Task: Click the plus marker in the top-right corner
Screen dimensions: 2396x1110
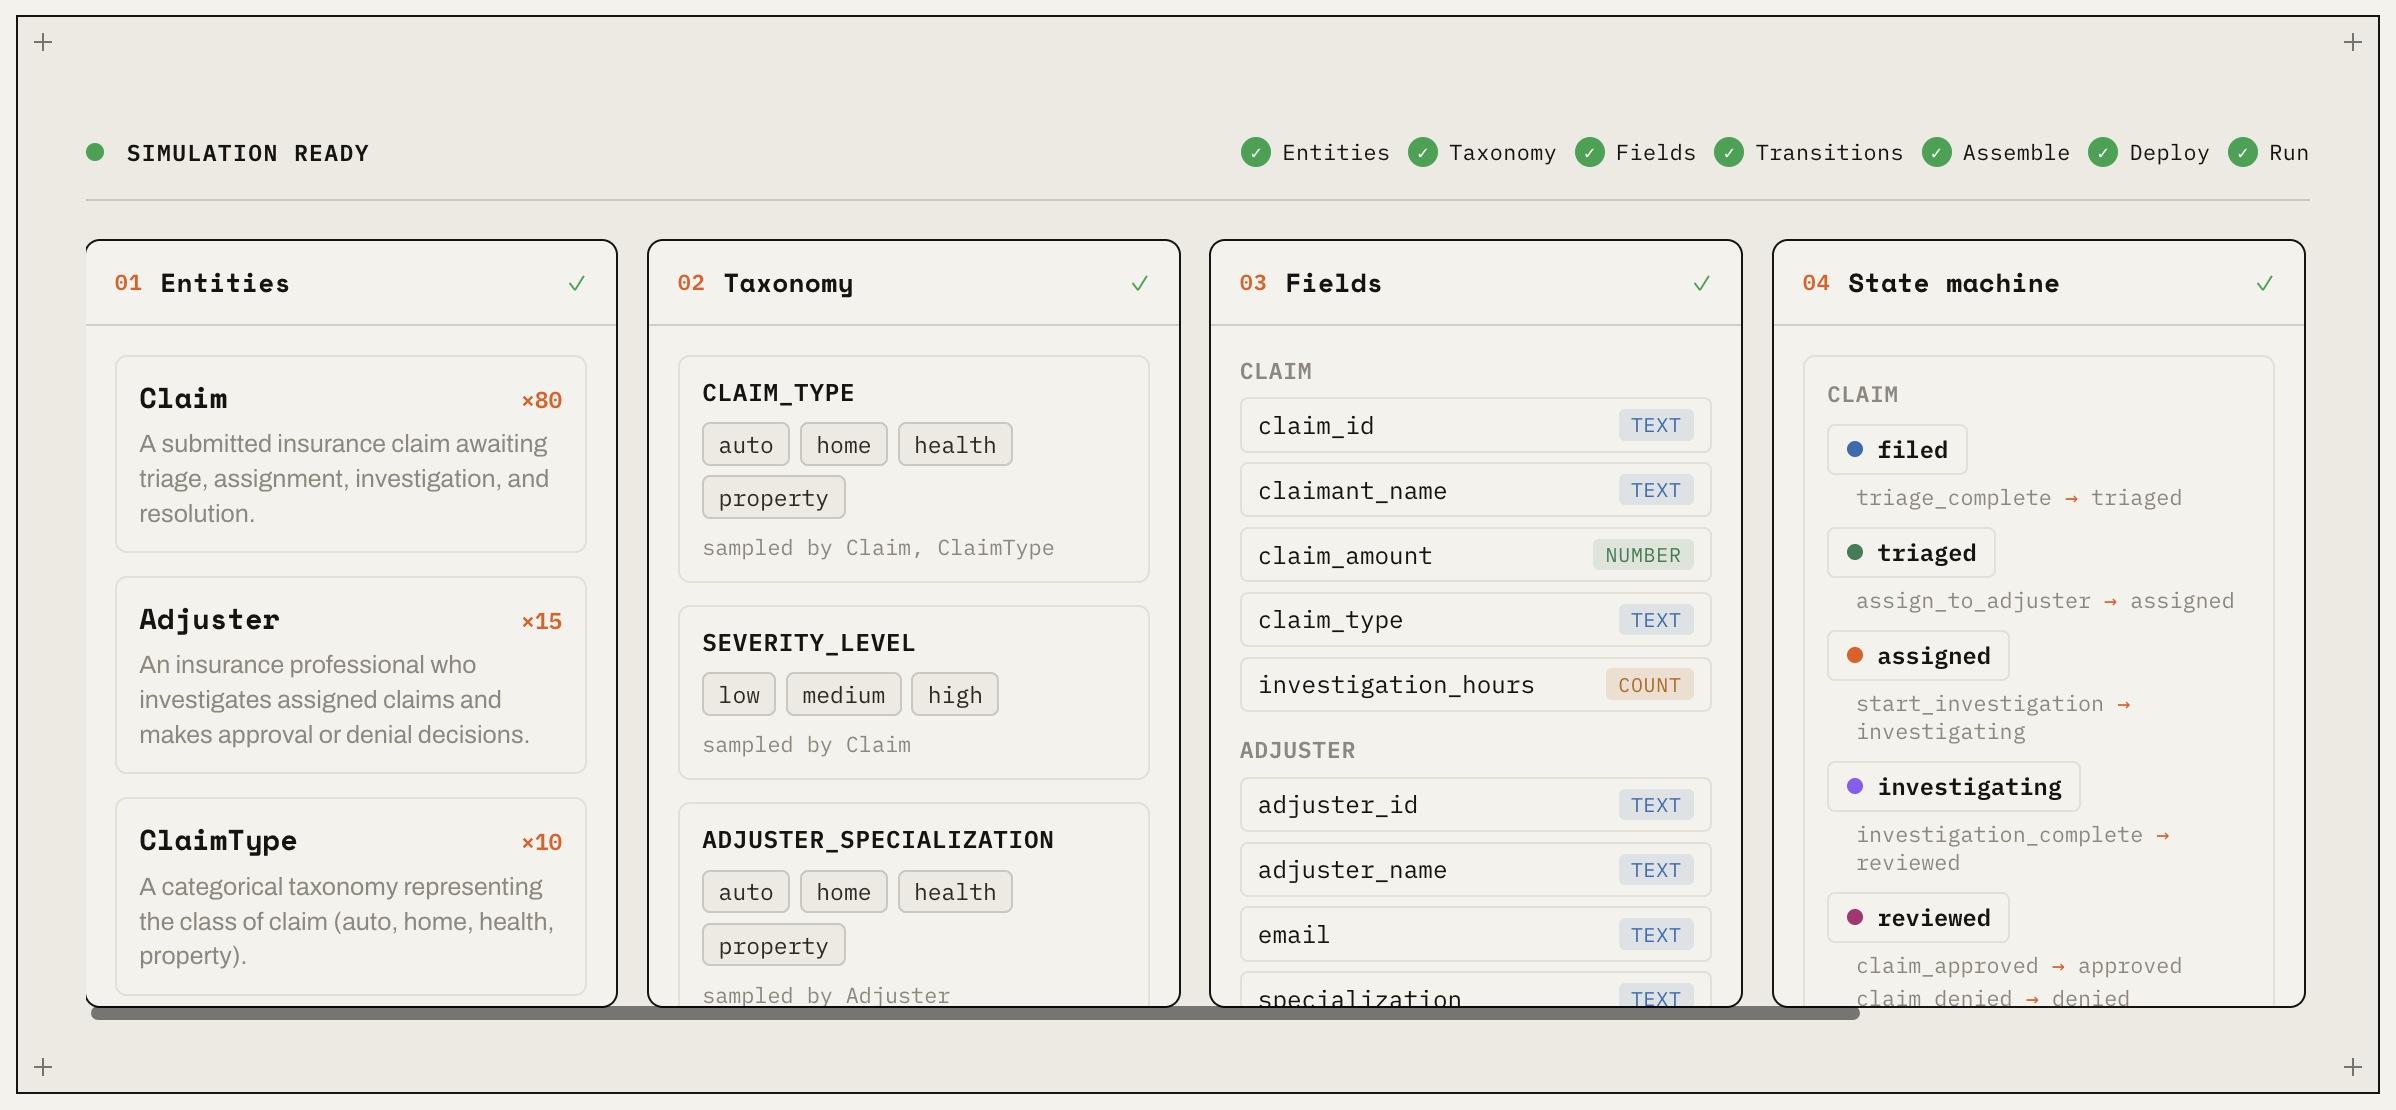Action: point(2352,42)
